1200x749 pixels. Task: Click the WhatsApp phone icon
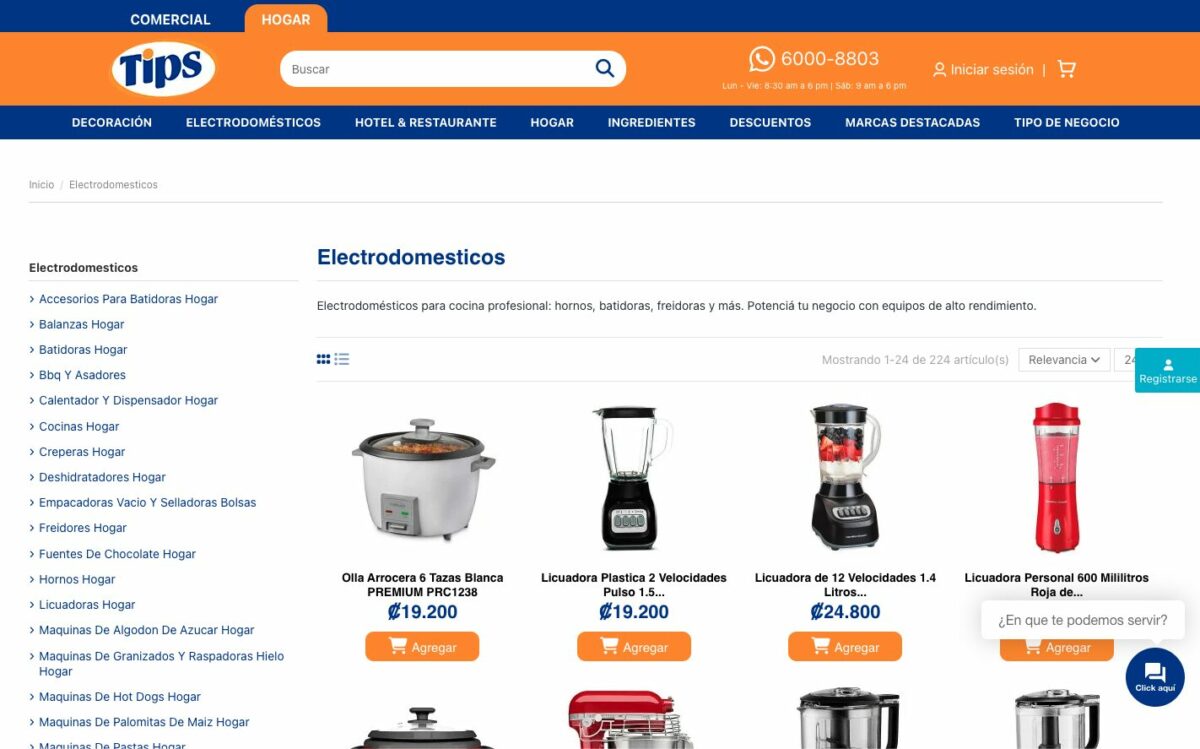click(762, 59)
